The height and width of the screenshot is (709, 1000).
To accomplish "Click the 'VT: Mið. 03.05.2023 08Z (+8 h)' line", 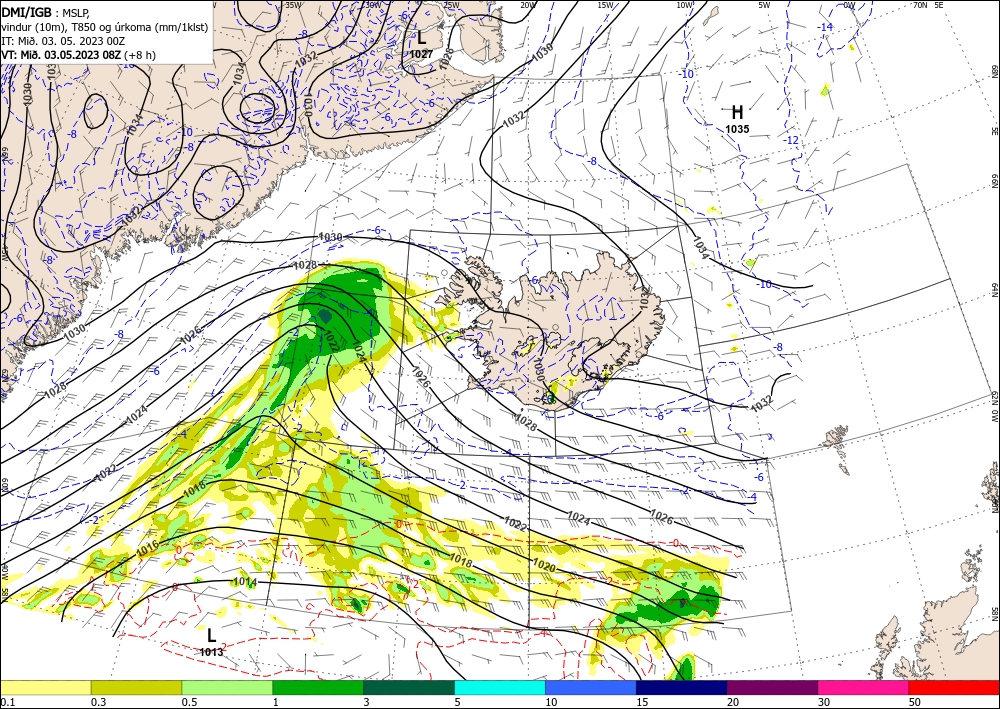I will [x=78, y=55].
